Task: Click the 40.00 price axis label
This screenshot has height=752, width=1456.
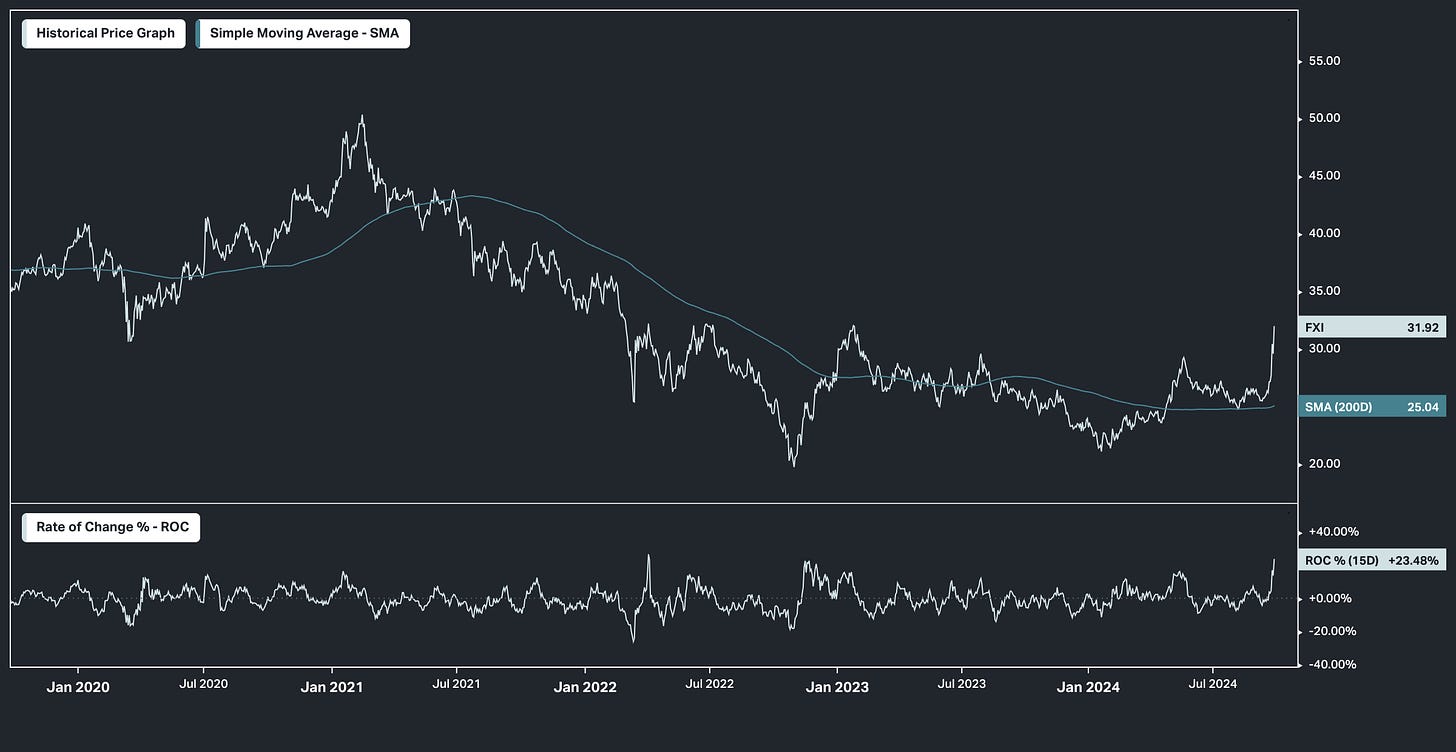Action: 1325,233
